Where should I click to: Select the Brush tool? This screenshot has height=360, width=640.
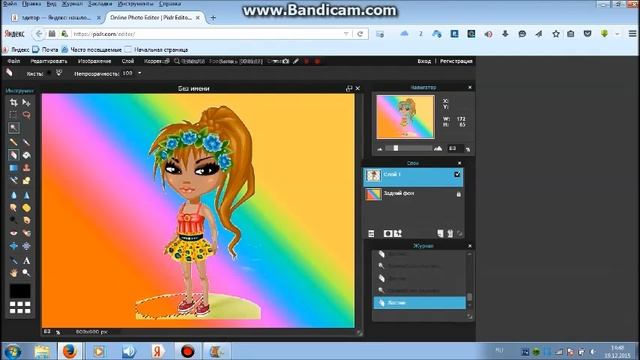click(27, 142)
